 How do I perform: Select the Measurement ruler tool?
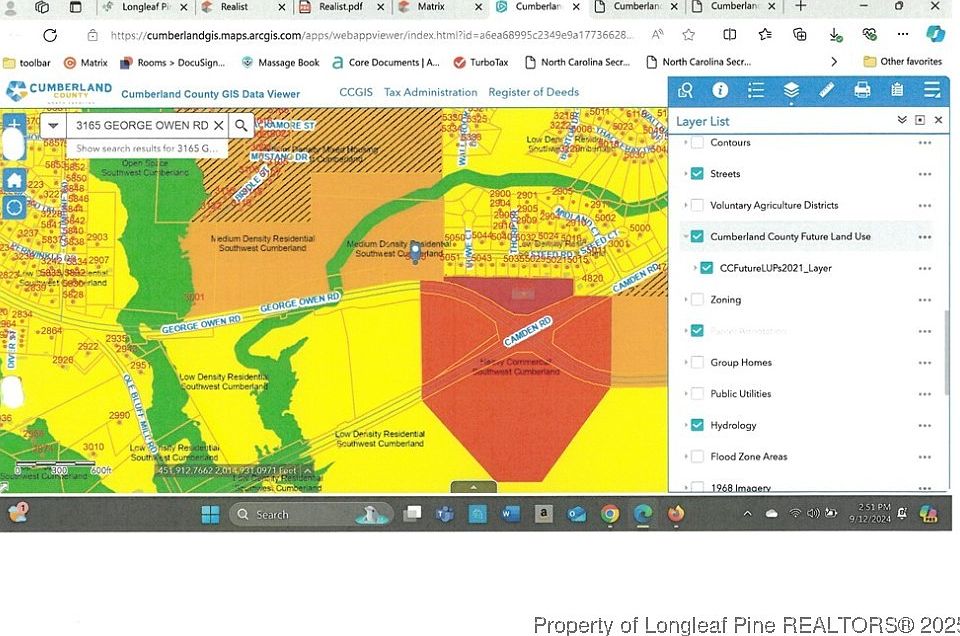pyautogui.click(x=826, y=91)
